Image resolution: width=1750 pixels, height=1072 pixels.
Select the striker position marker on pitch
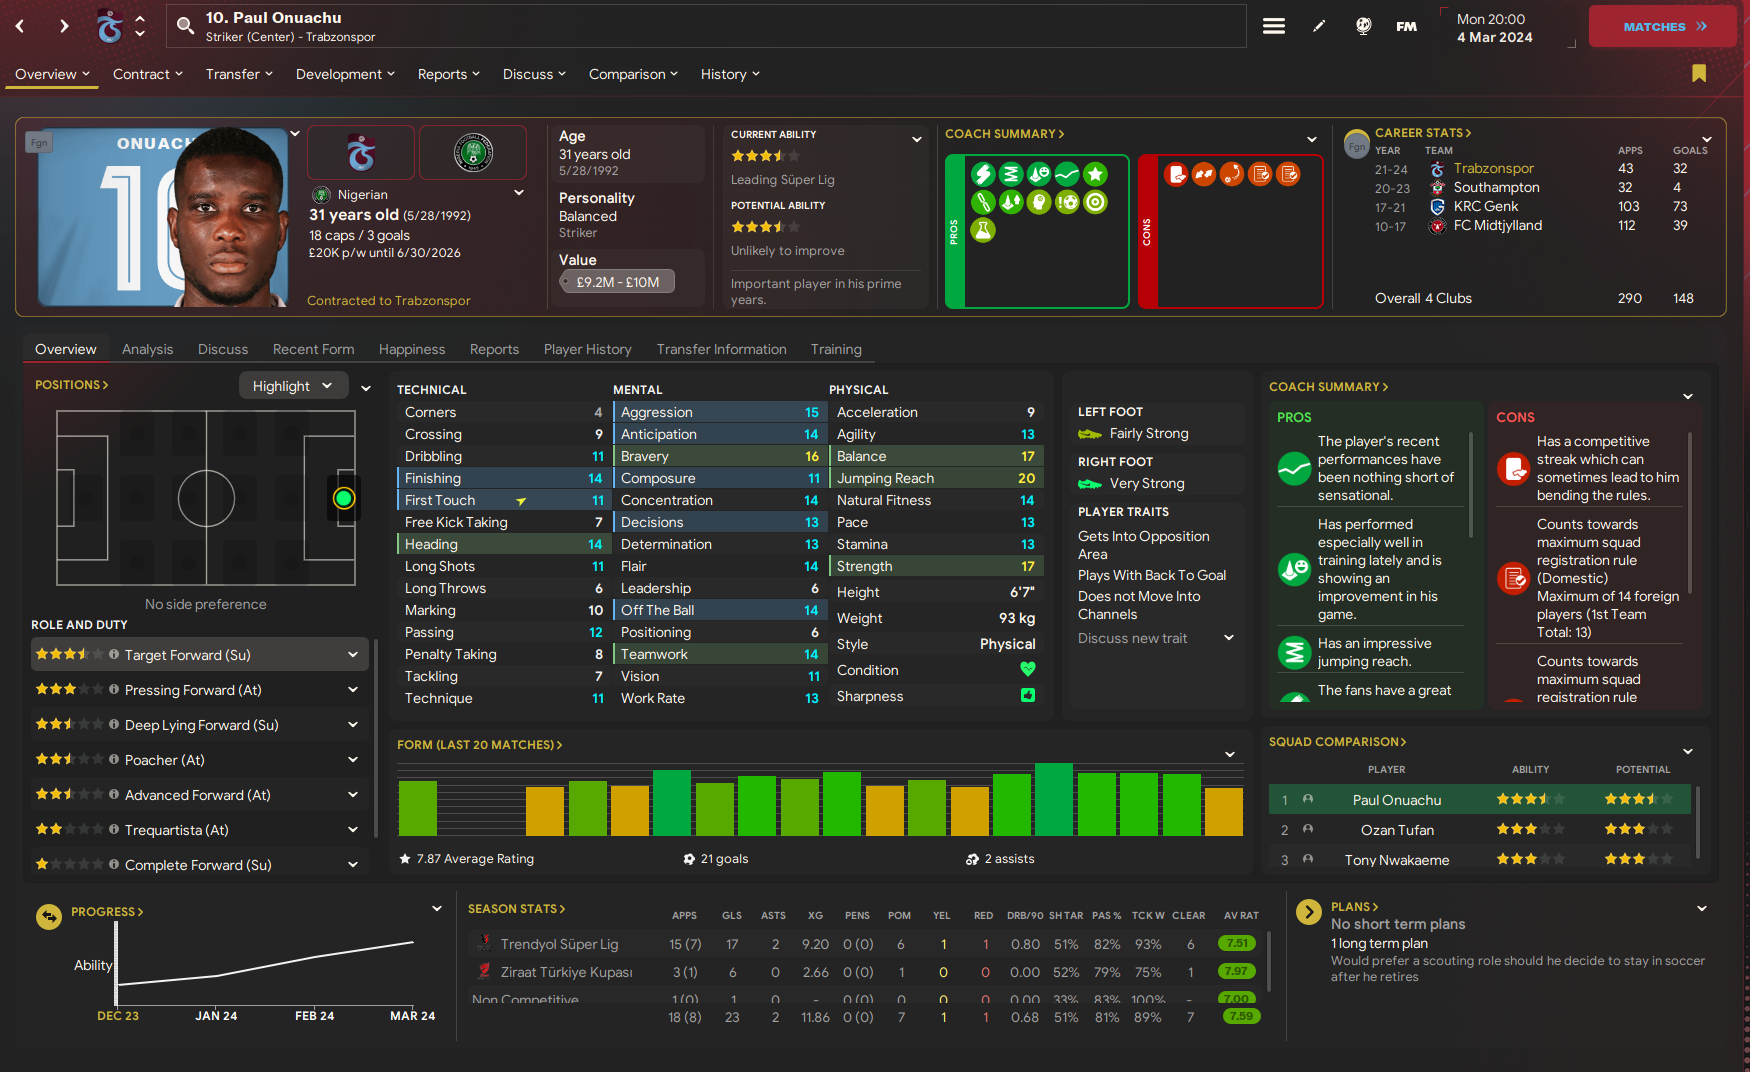point(343,498)
